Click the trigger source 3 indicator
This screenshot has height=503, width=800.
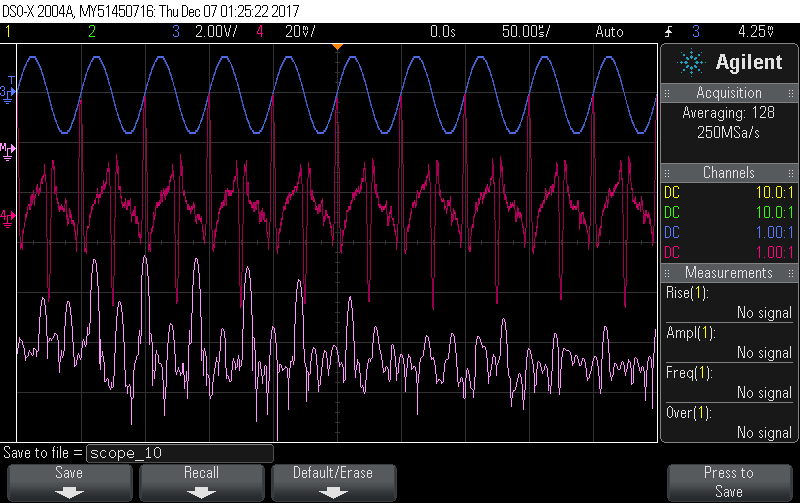click(x=696, y=32)
